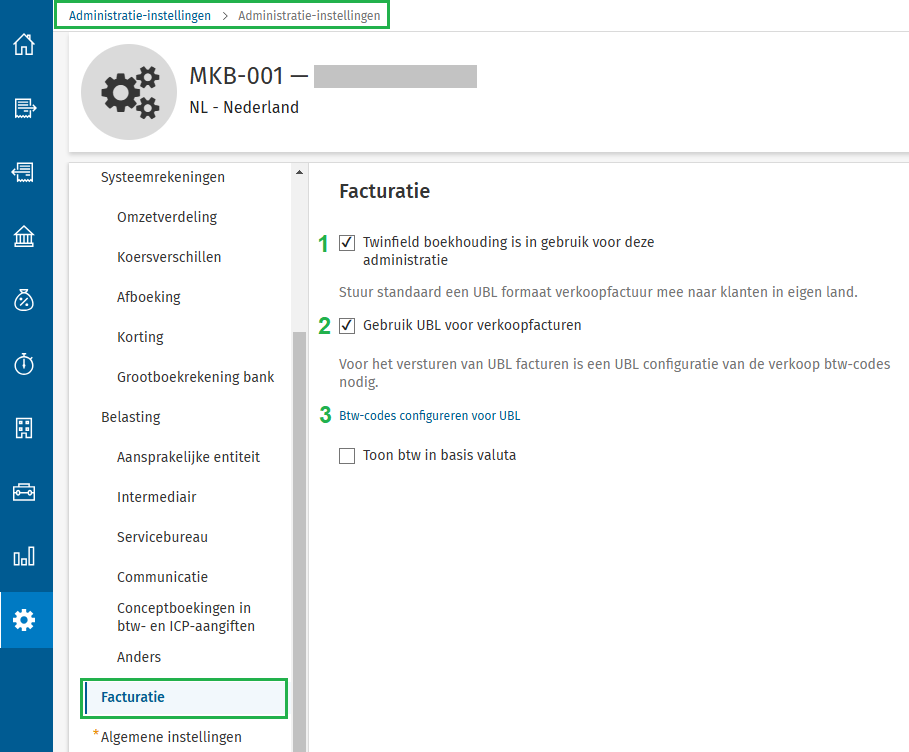
Task: Open the stopwatch time sidebar icon
Action: [x=24, y=364]
